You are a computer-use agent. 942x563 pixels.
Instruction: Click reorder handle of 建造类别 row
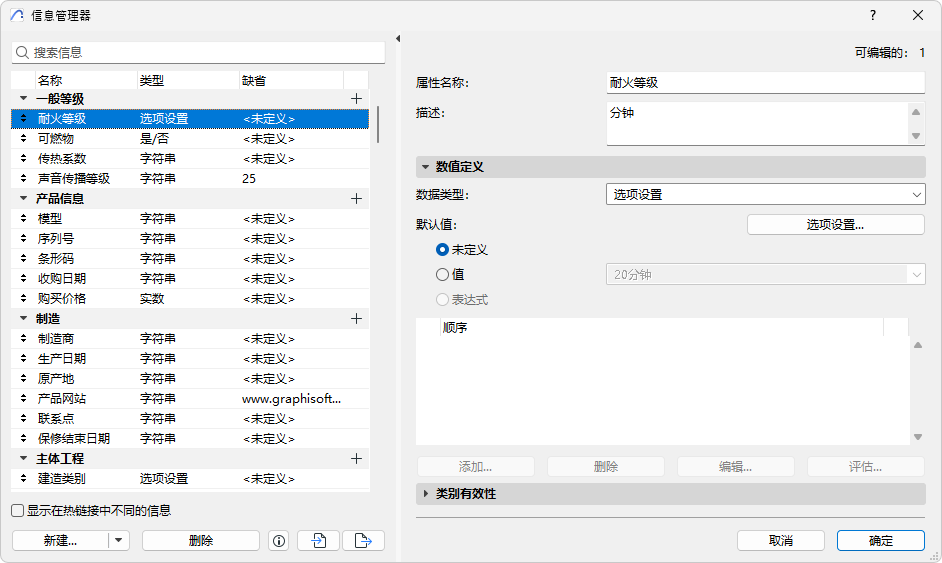[23, 479]
